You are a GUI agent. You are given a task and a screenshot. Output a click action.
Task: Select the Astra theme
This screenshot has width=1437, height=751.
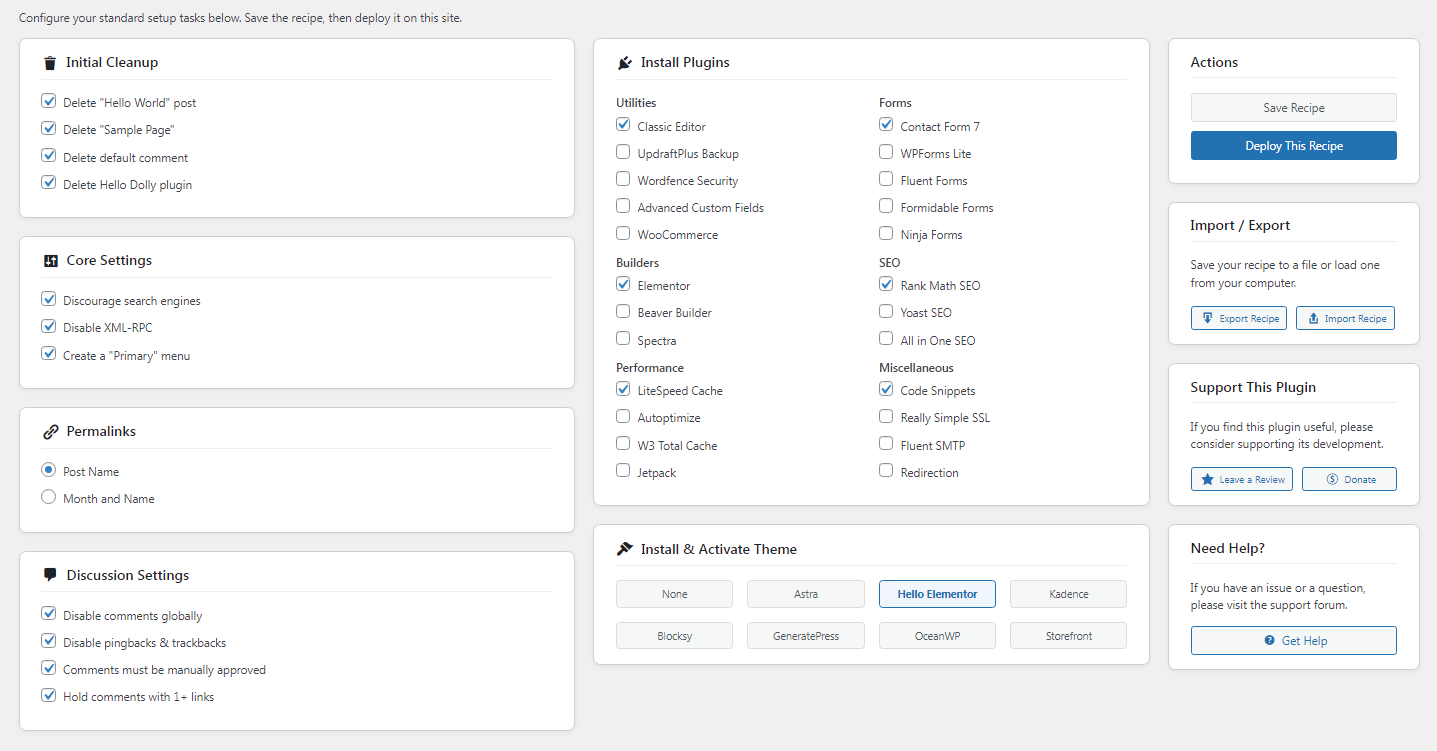(x=805, y=594)
